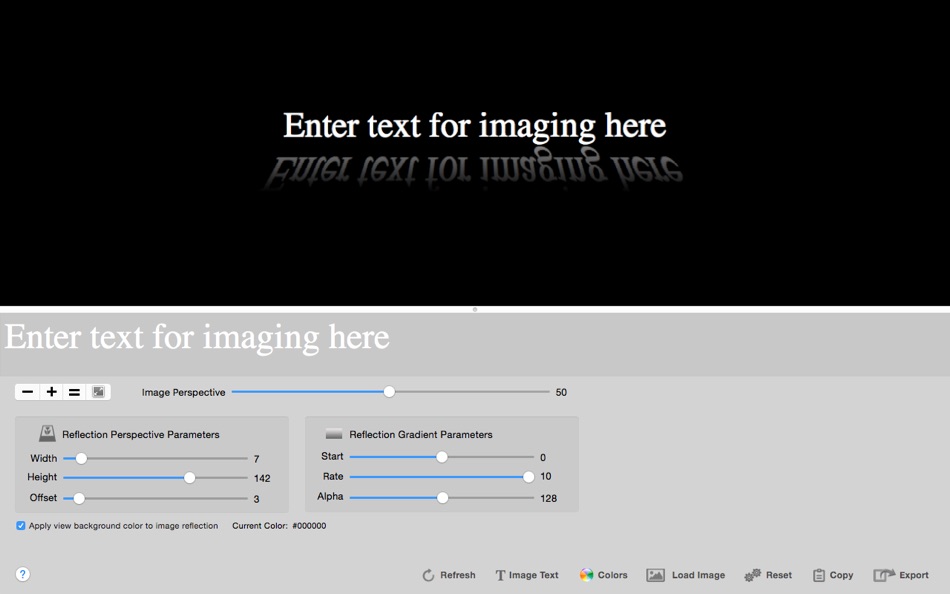Click the Width slider handle

[81, 457]
